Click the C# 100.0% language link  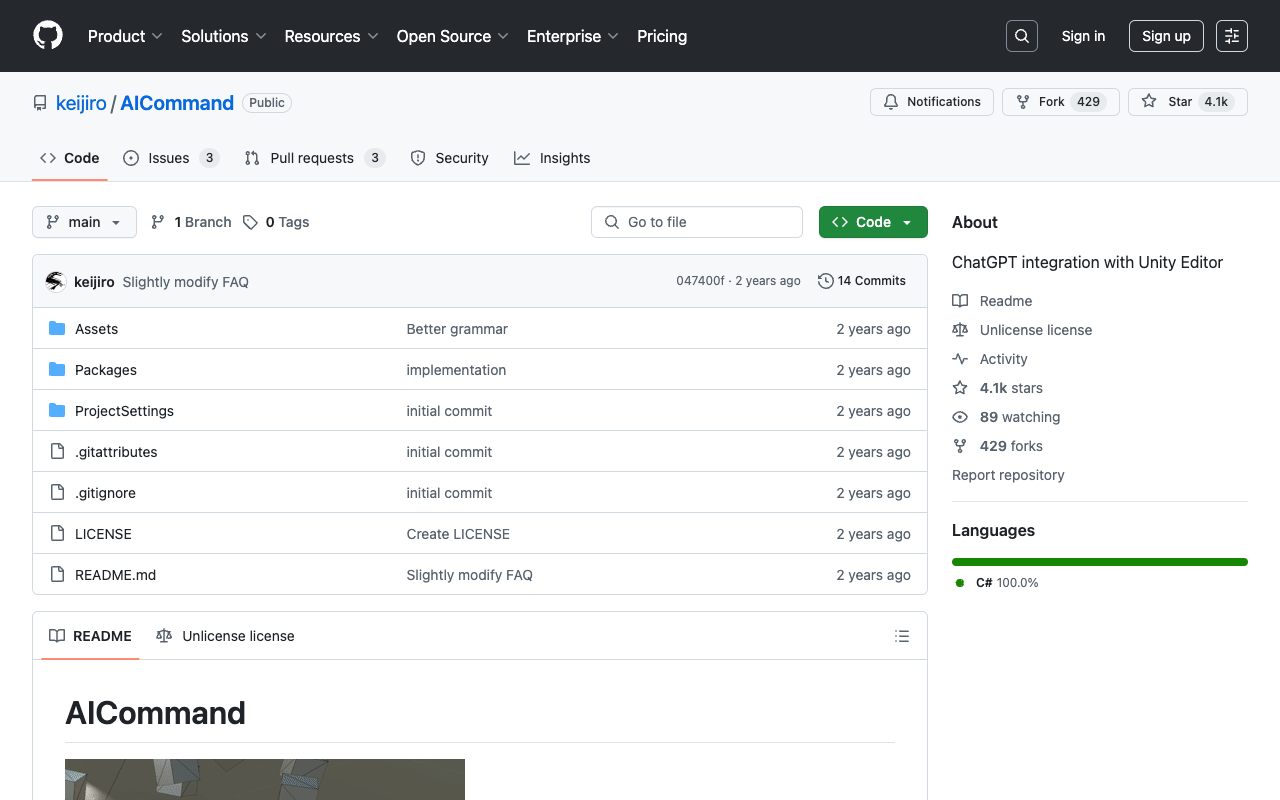pos(997,582)
